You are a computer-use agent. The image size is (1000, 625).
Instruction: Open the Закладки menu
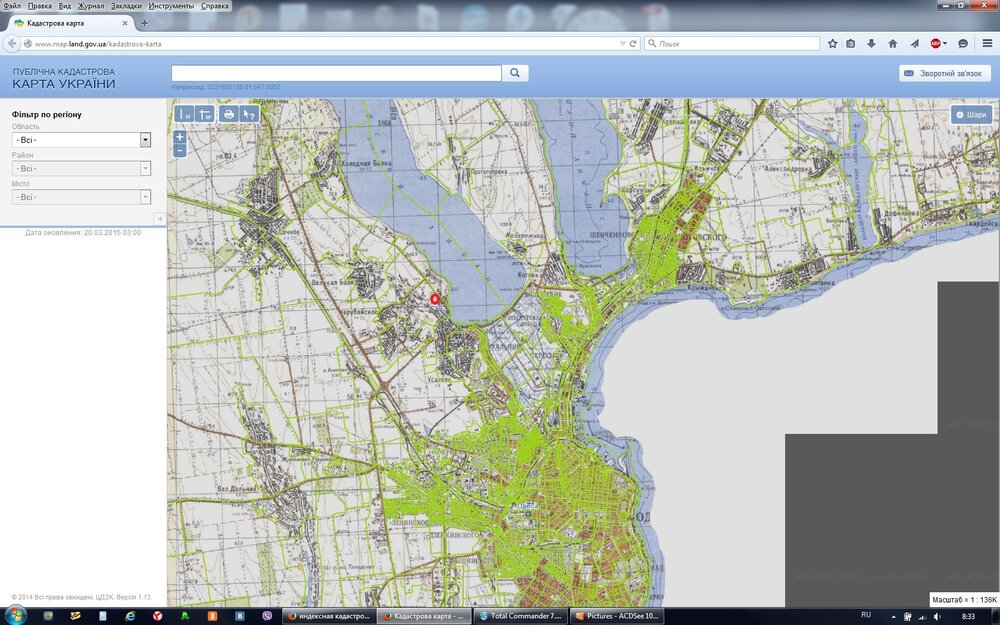click(x=126, y=6)
